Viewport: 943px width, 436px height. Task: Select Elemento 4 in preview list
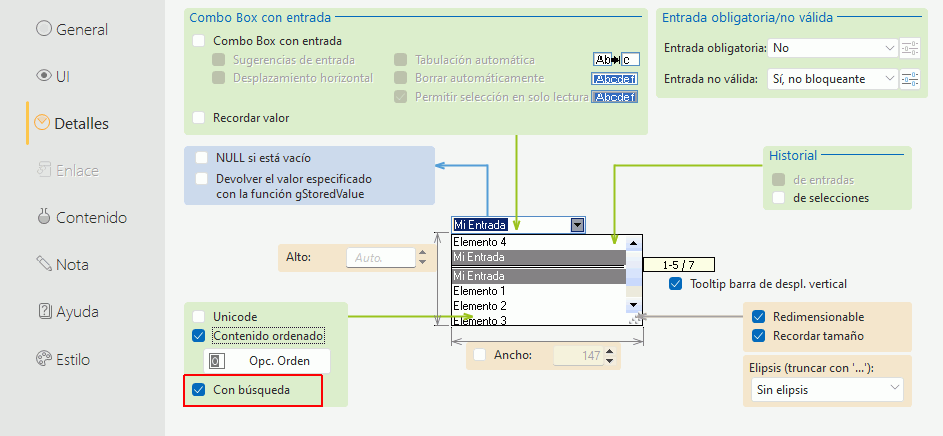point(539,242)
